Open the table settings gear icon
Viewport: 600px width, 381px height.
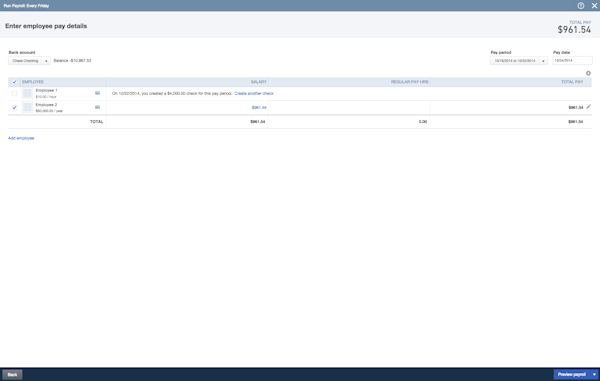pyautogui.click(x=588, y=73)
